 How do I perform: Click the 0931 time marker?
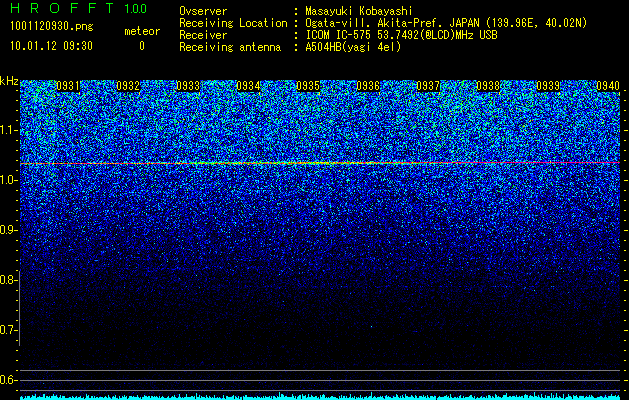[x=68, y=86]
